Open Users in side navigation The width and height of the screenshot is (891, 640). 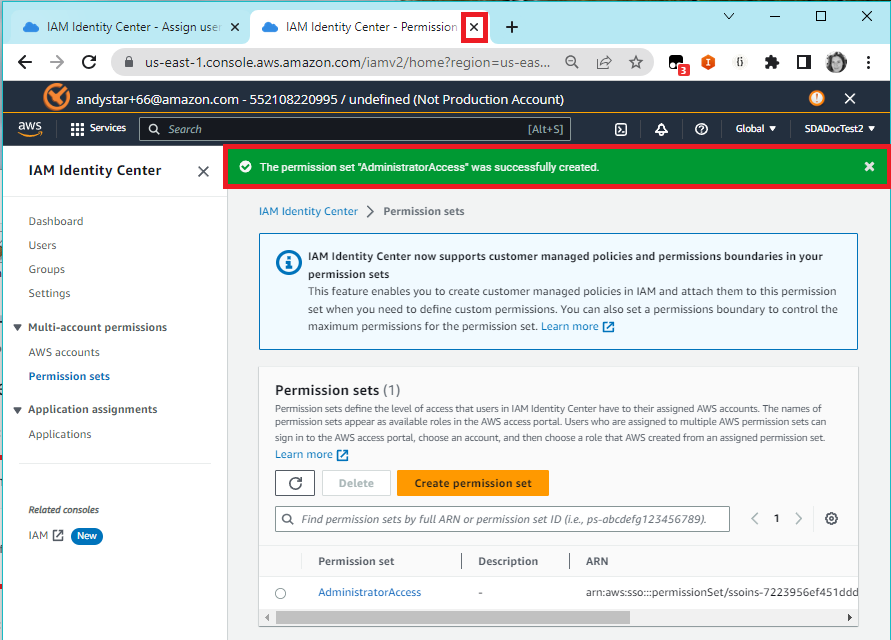[43, 245]
